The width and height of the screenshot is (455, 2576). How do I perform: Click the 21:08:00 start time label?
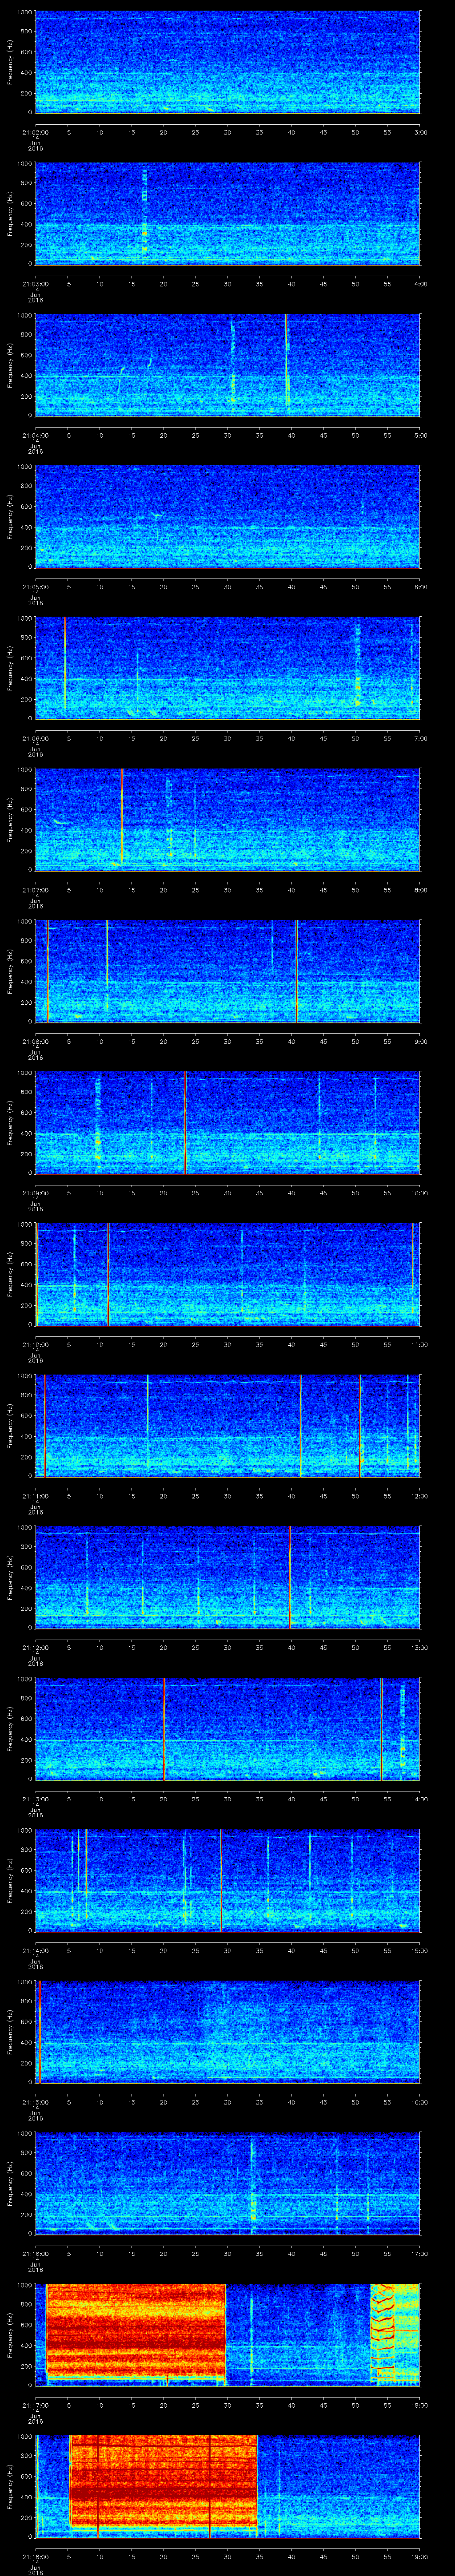point(35,1041)
